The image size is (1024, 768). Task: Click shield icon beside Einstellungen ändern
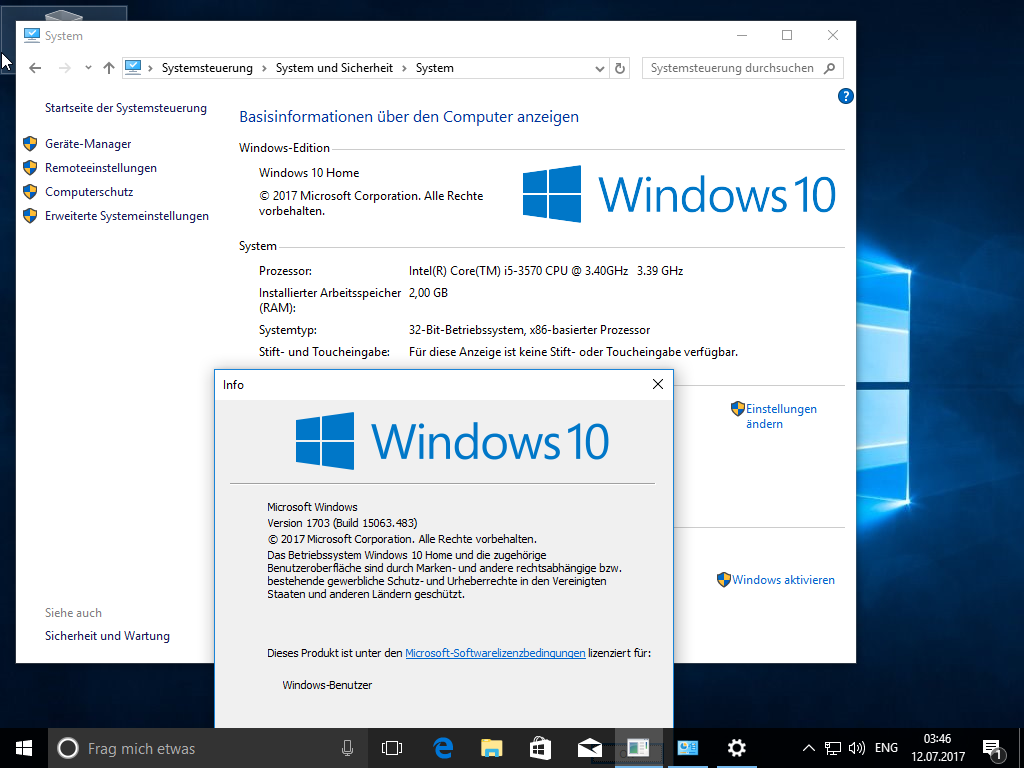click(738, 409)
